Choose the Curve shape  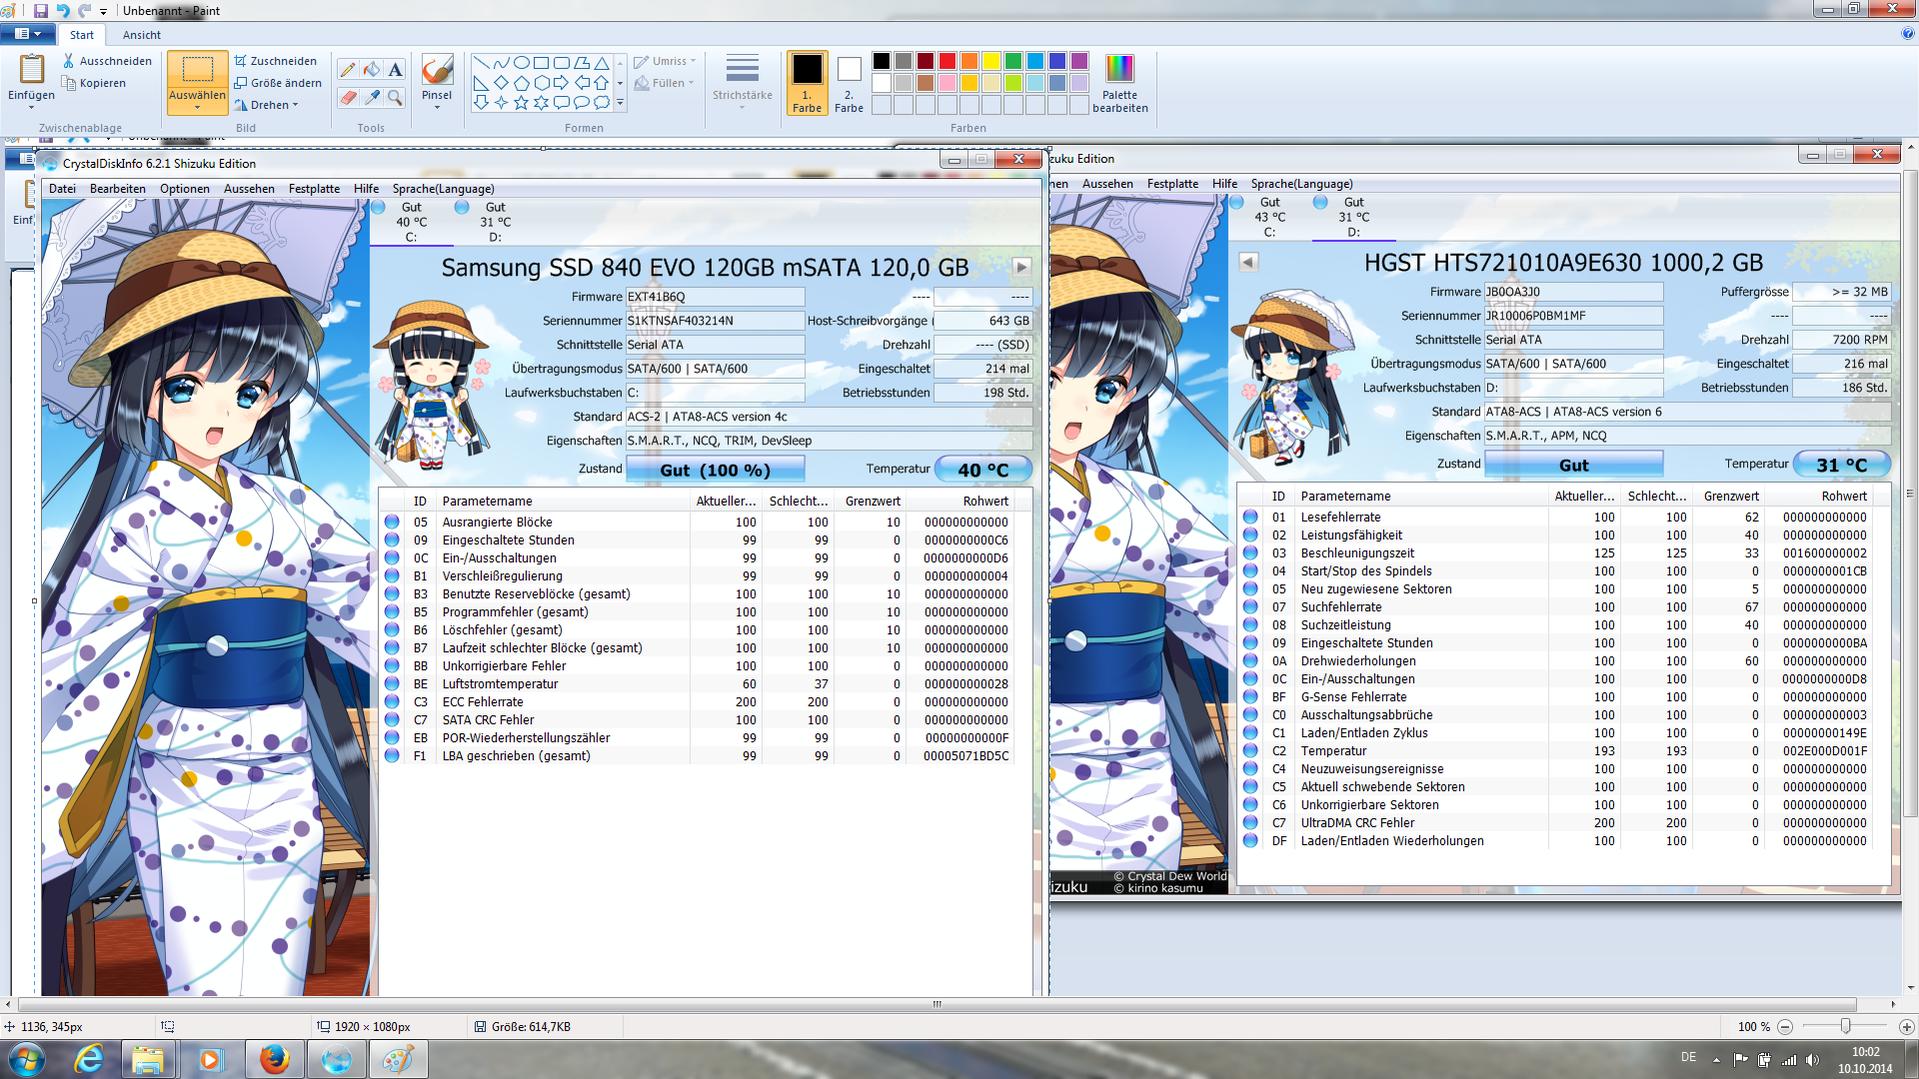(x=501, y=63)
